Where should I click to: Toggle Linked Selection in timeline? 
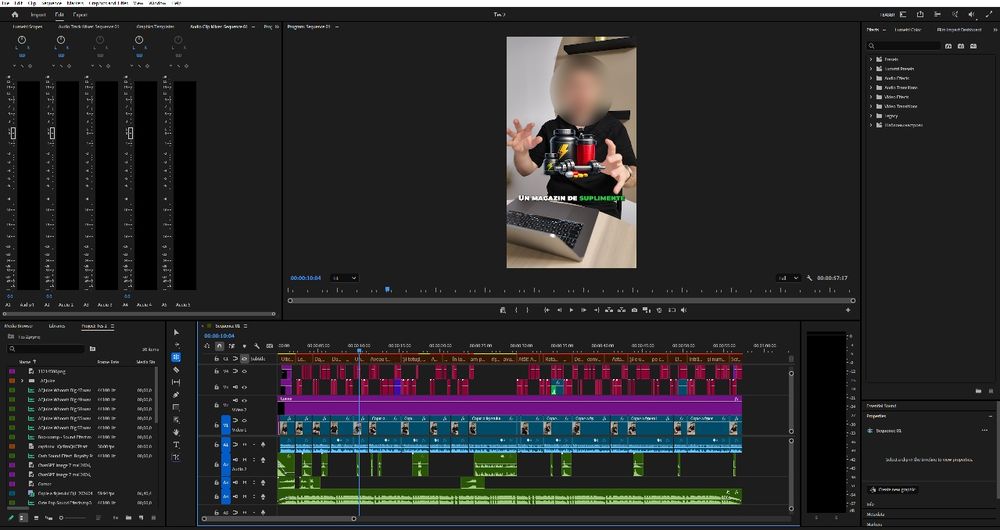[232, 346]
